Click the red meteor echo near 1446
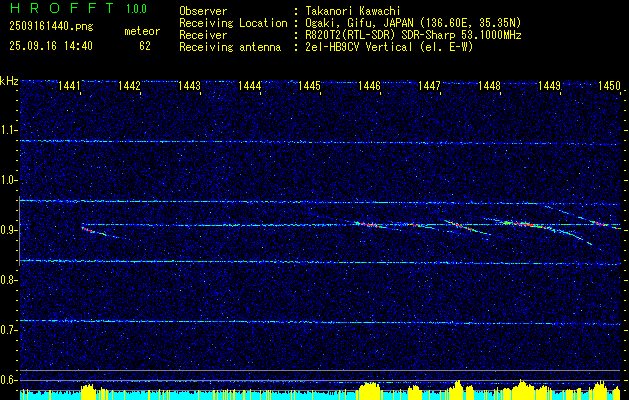The width and height of the screenshot is (629, 400). pyautogui.click(x=369, y=224)
